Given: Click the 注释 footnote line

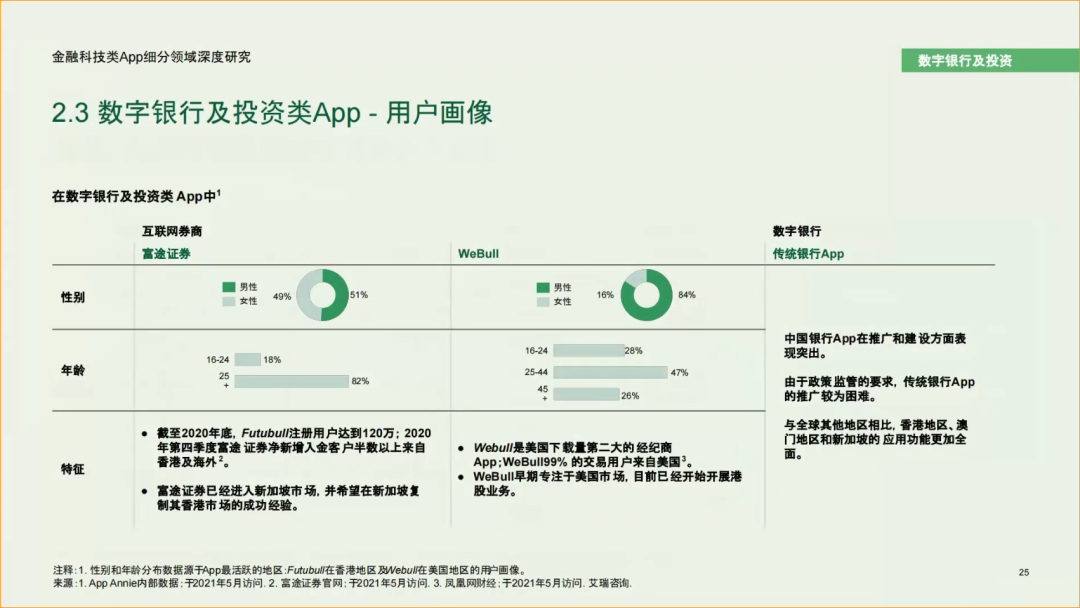Looking at the screenshot, I should [x=291, y=570].
